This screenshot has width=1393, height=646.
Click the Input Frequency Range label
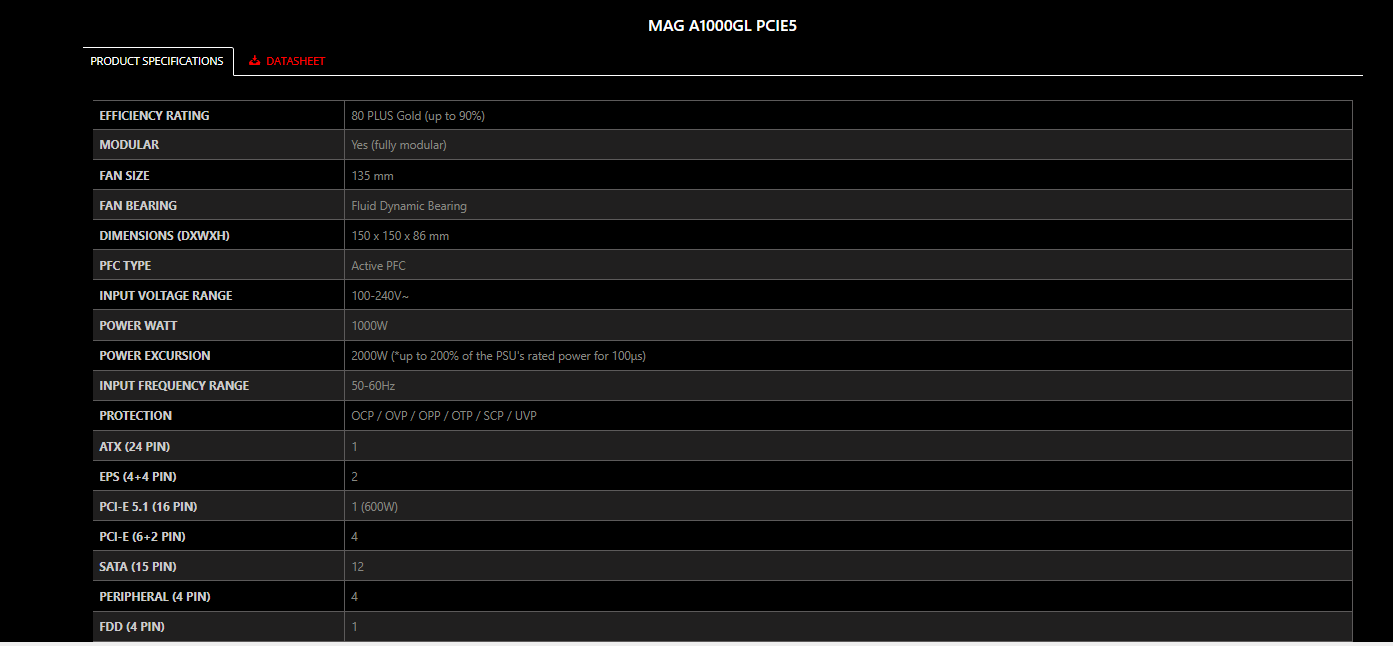[x=174, y=386]
